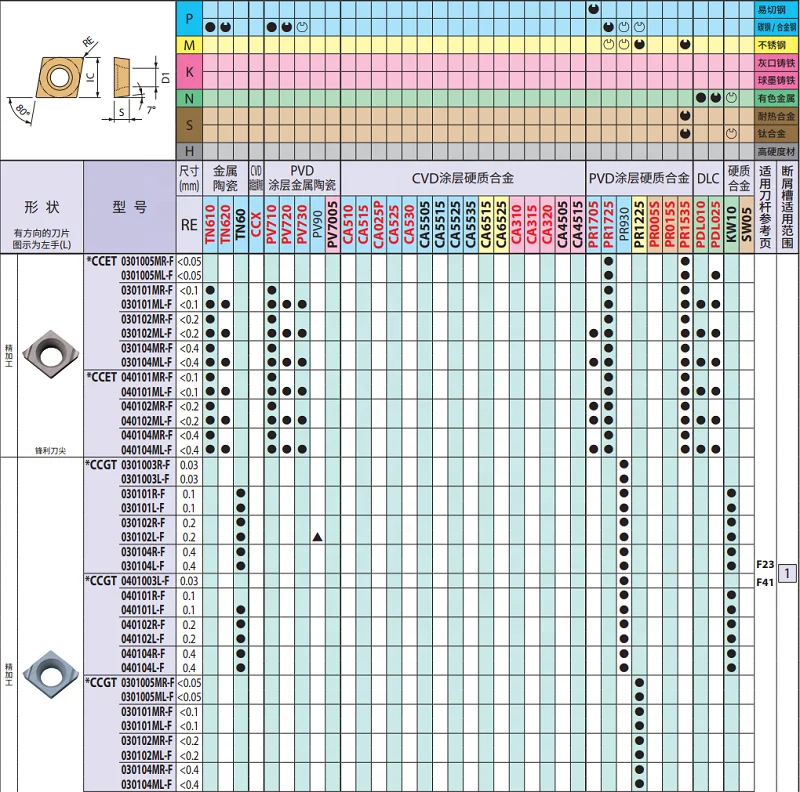Click the CCX grade header
This screenshot has height=792, width=800.
(256, 225)
